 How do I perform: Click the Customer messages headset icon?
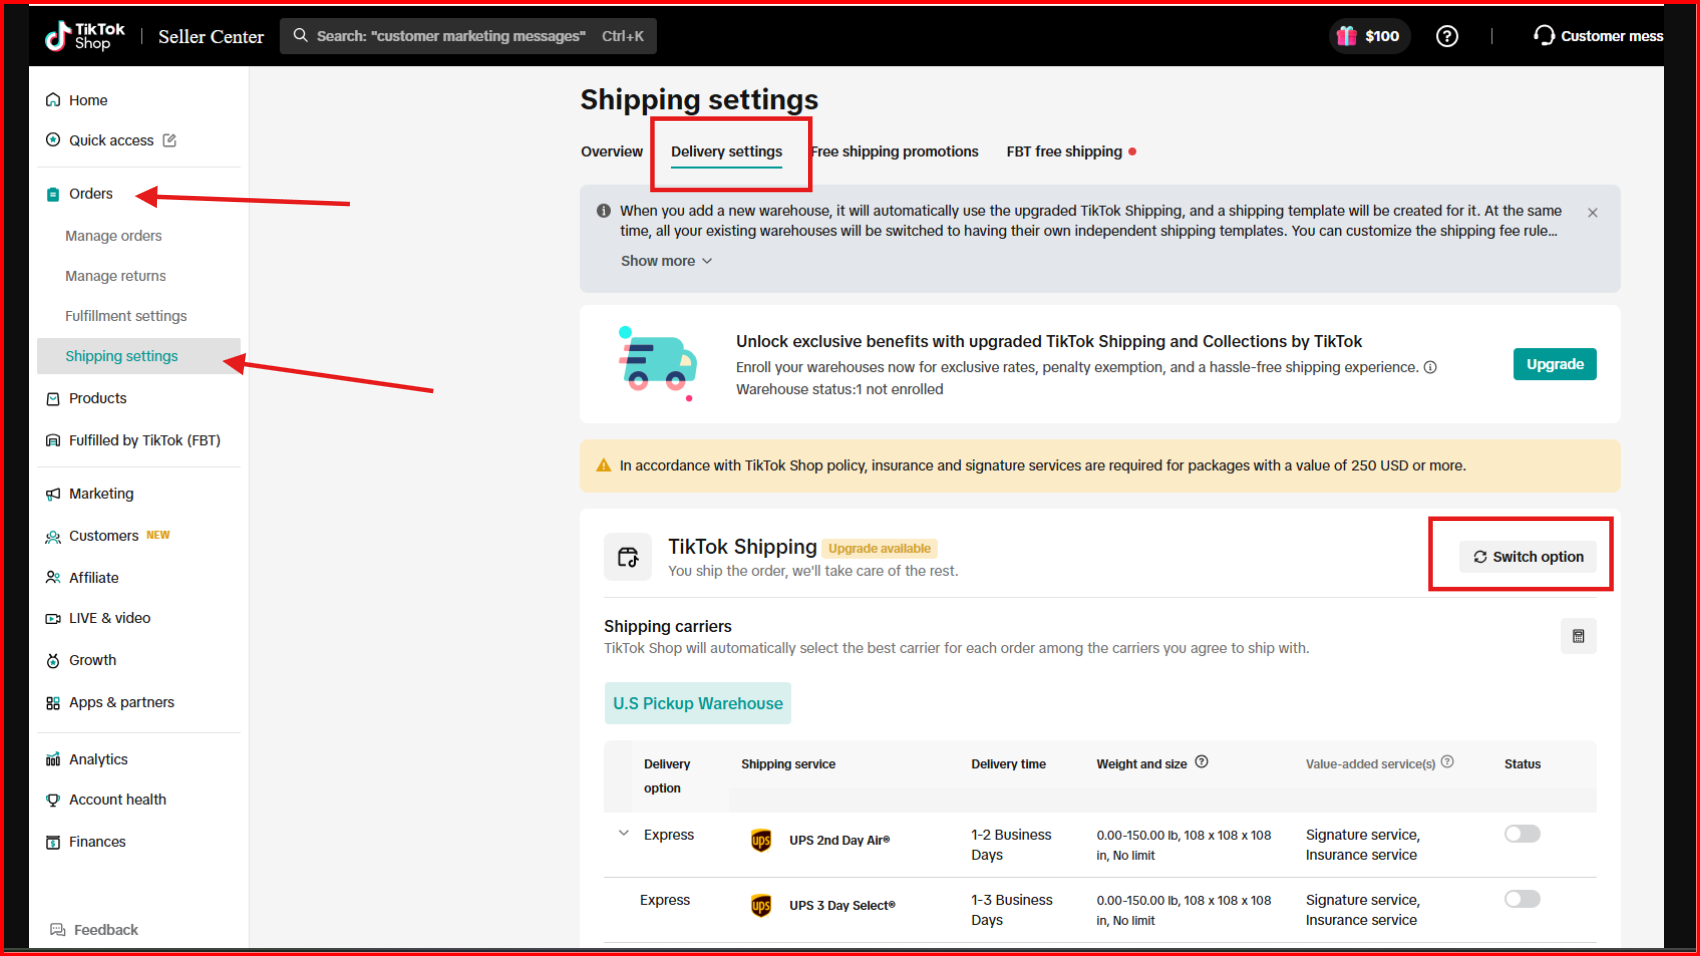[x=1544, y=35]
